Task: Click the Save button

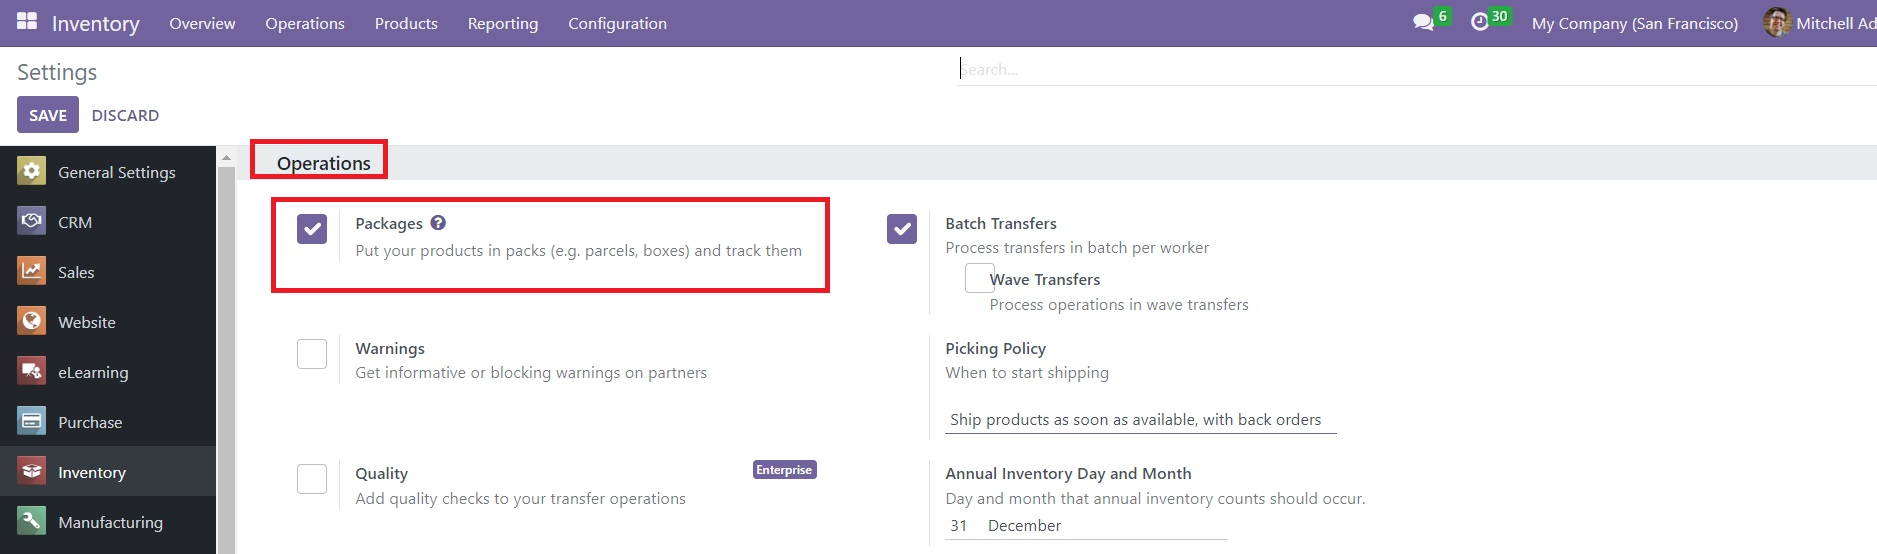Action: pyautogui.click(x=48, y=115)
